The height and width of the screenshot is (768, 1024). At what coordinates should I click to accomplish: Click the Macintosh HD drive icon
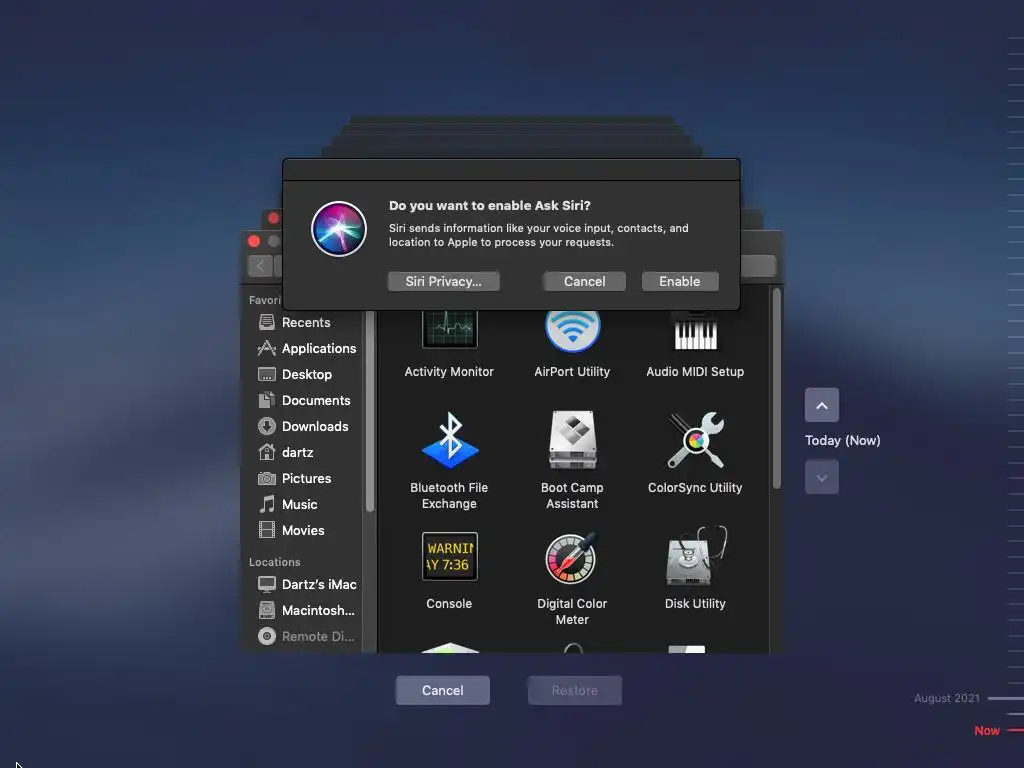pos(266,610)
